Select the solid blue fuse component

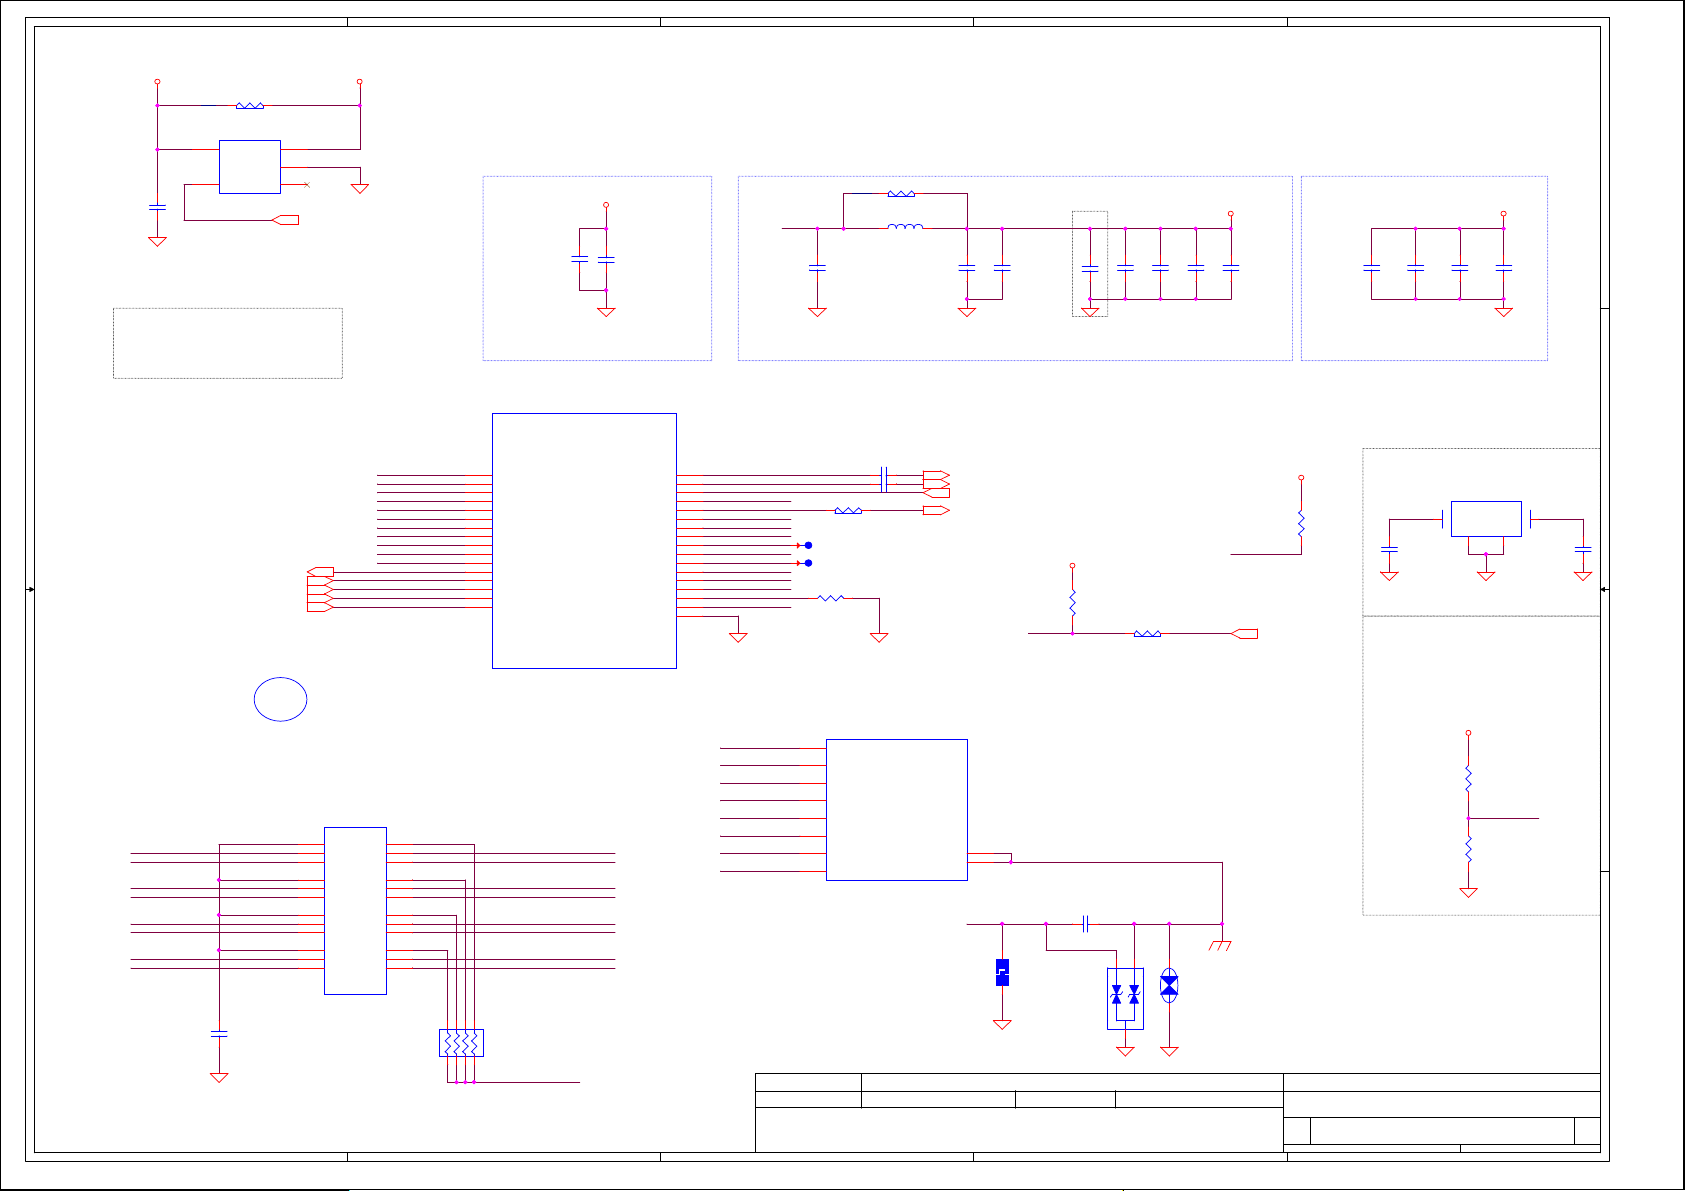[x=1002, y=972]
